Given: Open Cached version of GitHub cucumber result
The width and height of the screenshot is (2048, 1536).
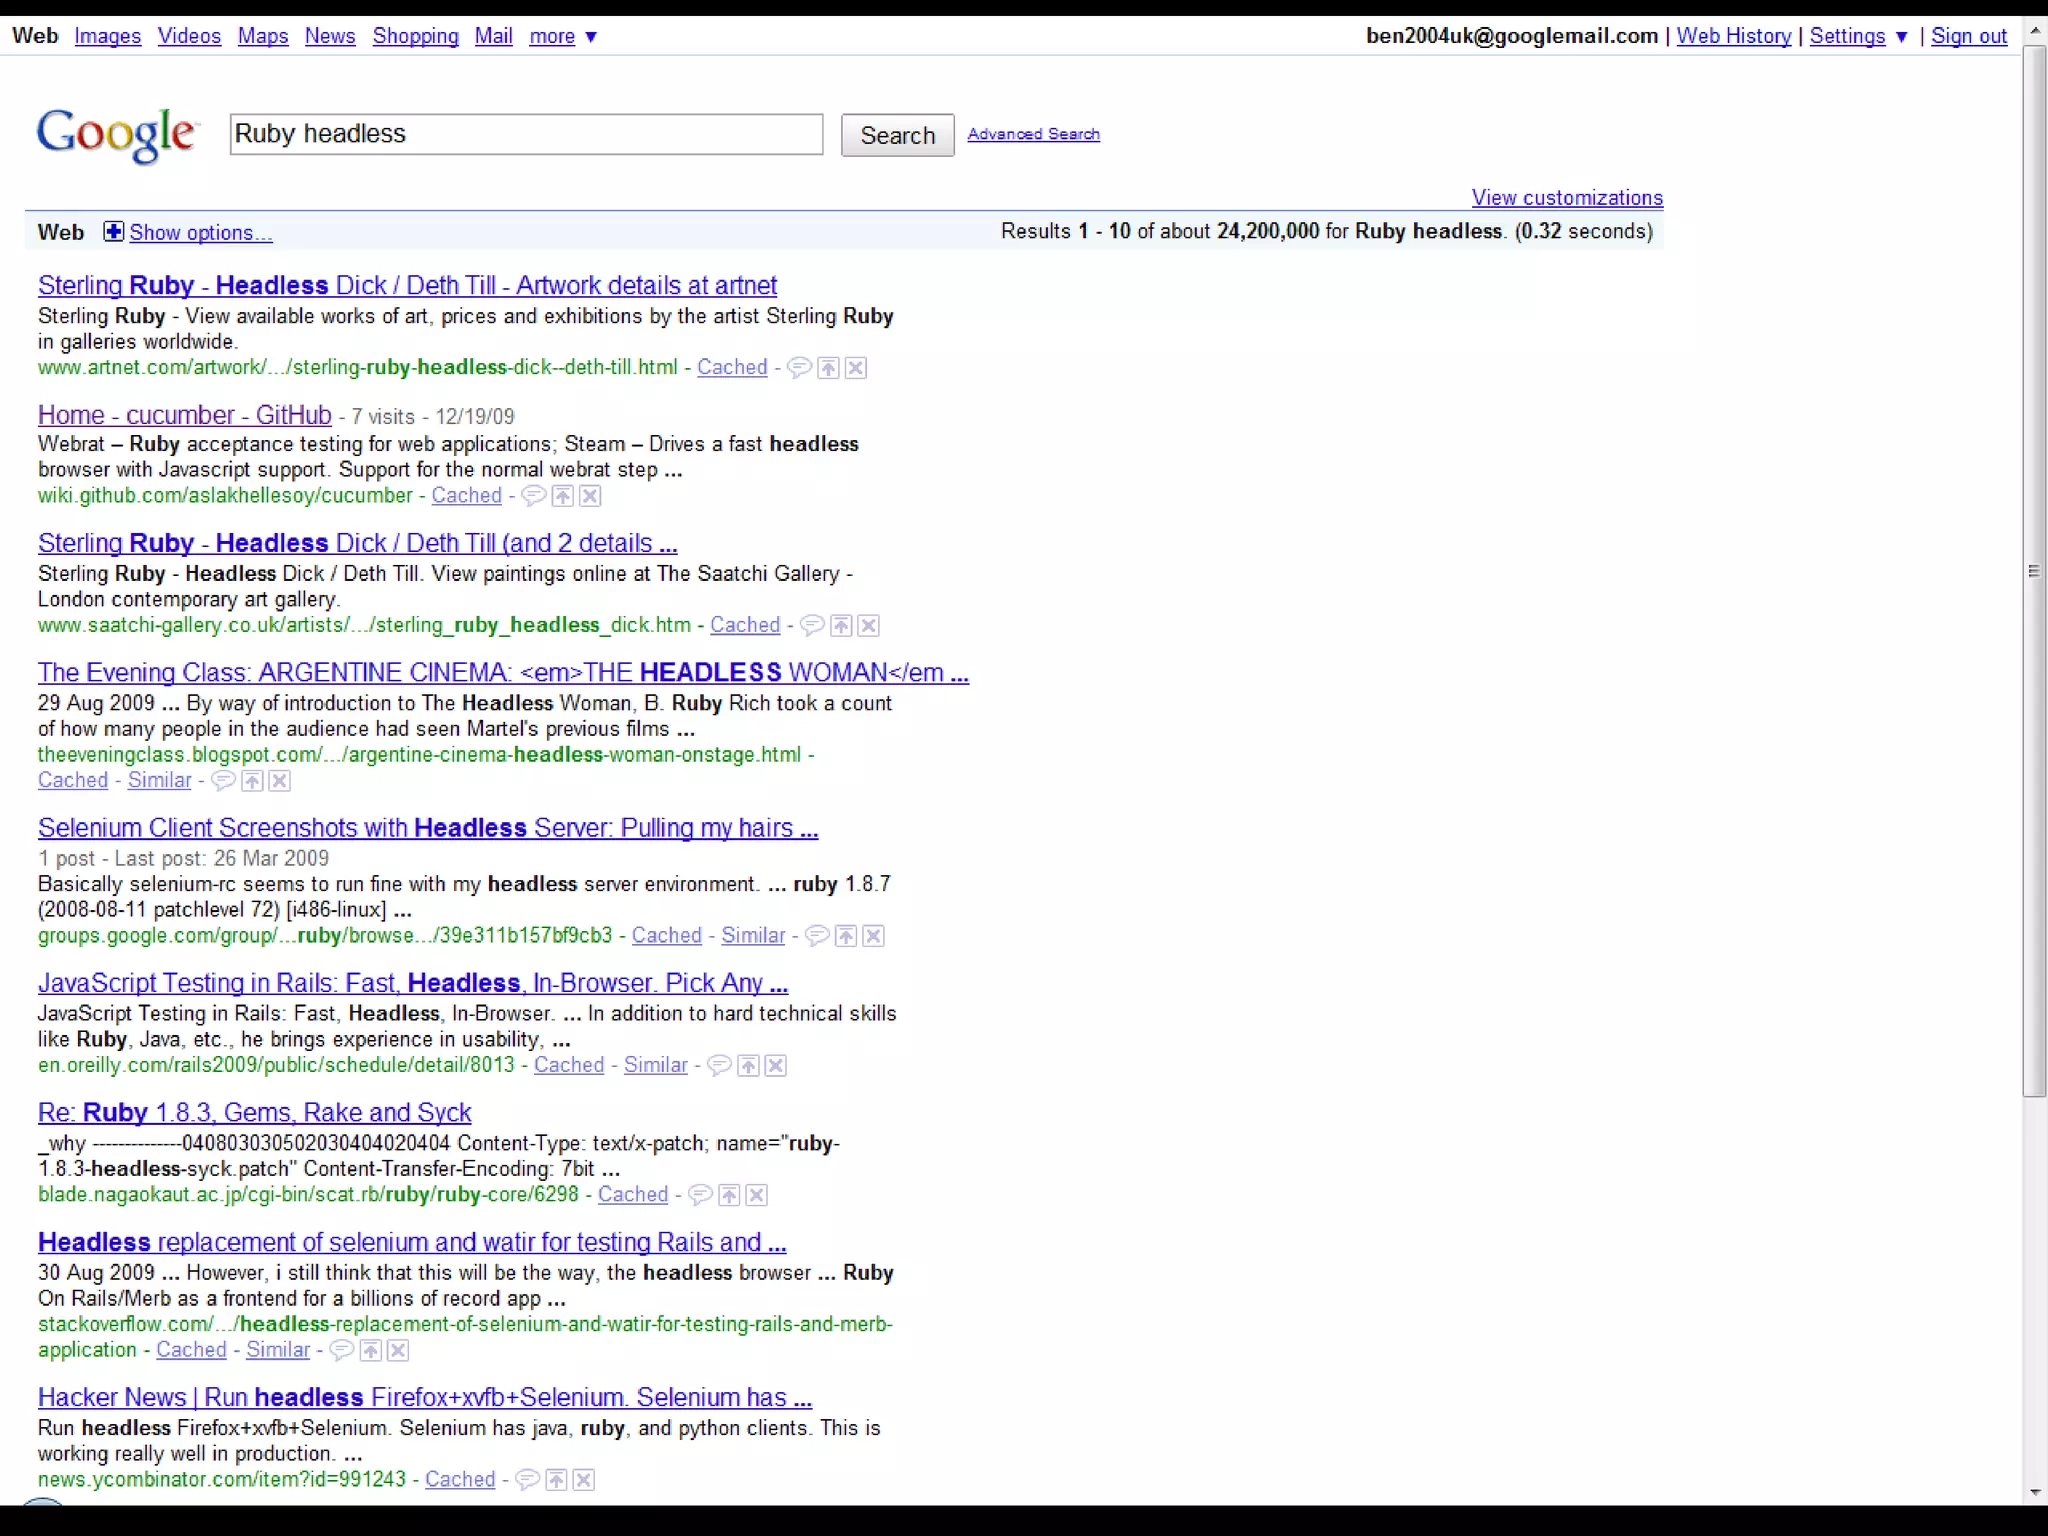Looking at the screenshot, I should click(466, 496).
